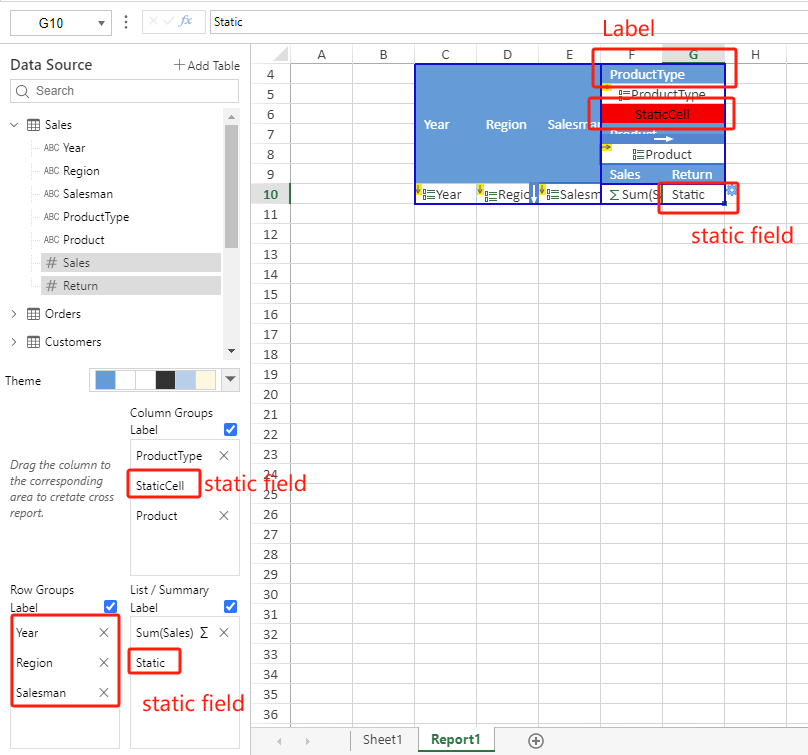Click the Product field cell in row 8
808x755 pixels.
click(663, 155)
